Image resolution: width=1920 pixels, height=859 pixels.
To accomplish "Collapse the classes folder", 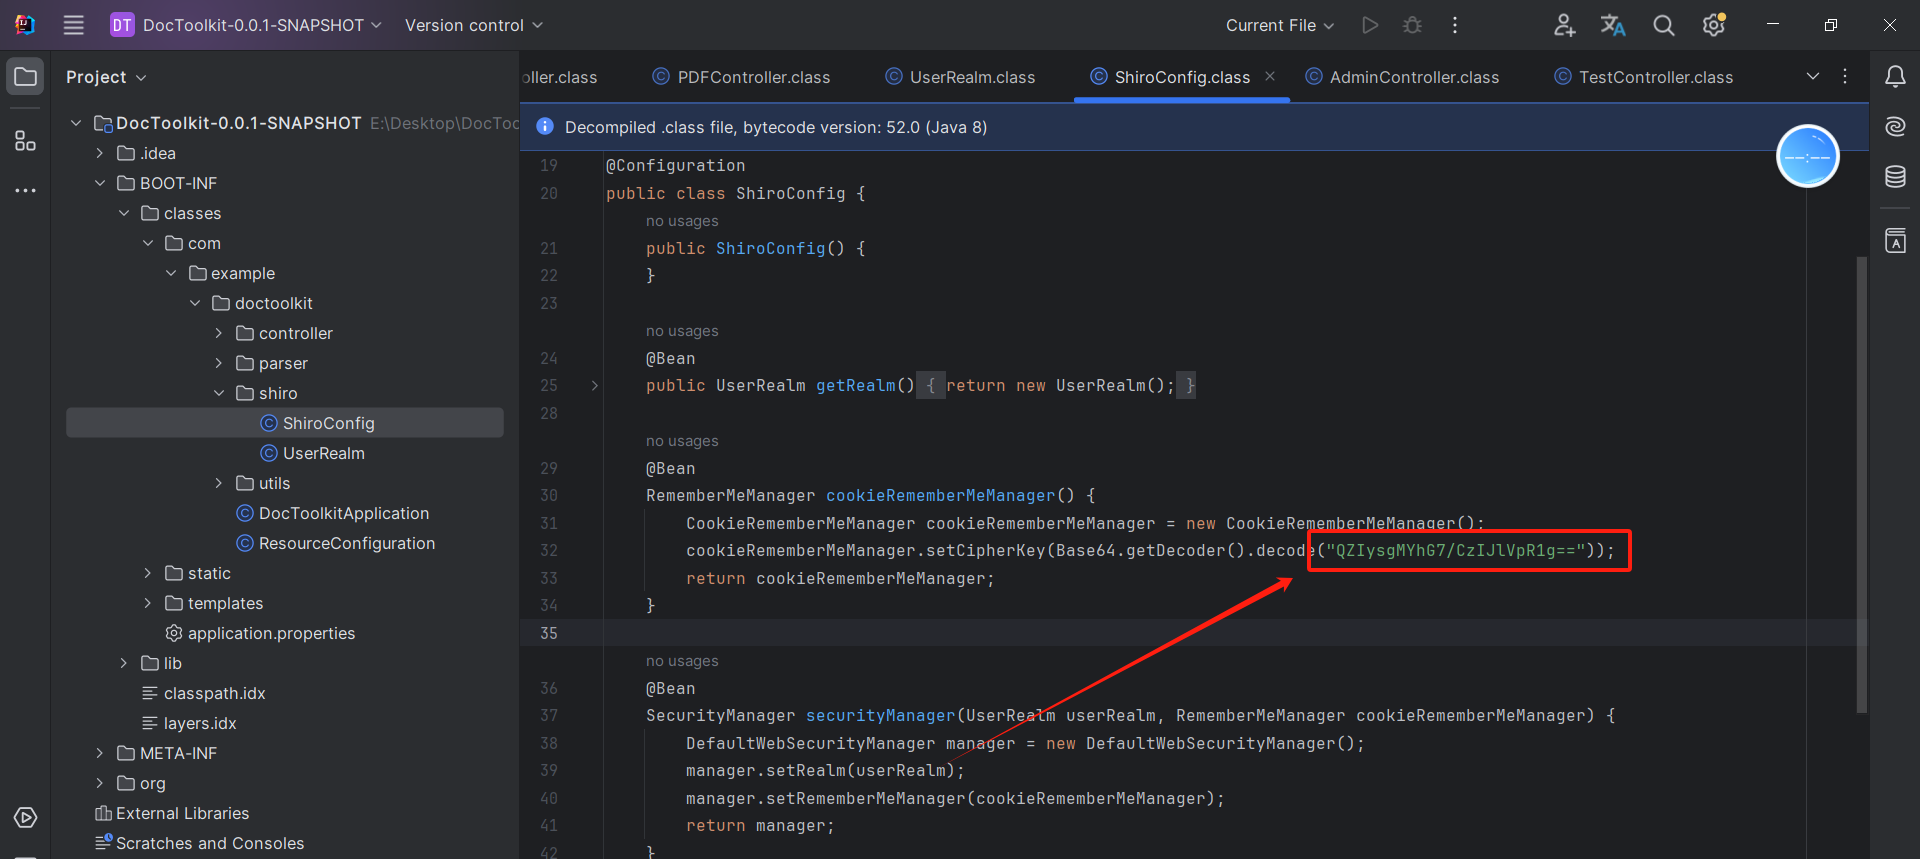I will coord(124,213).
